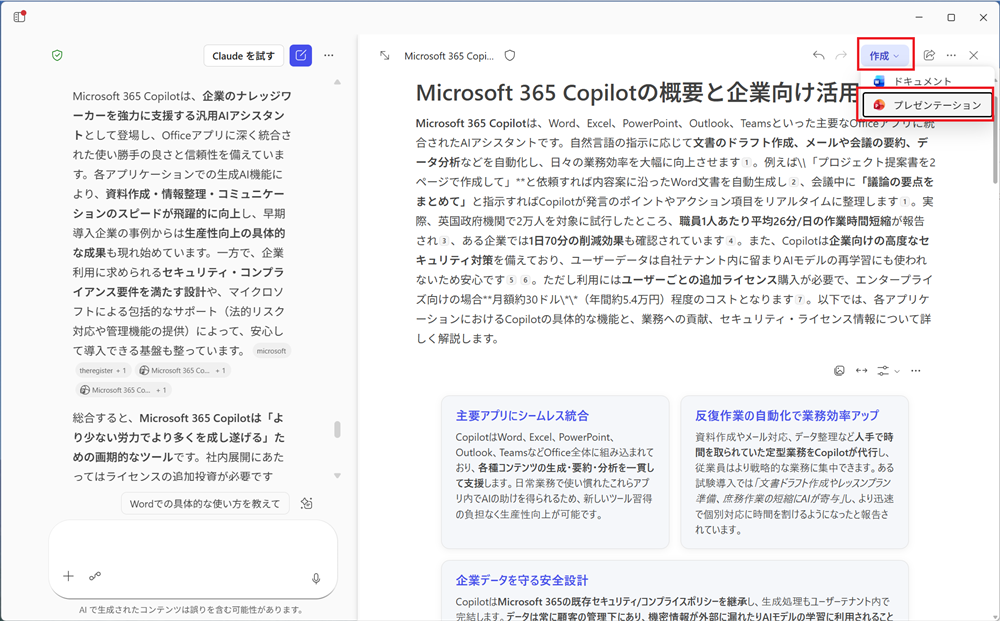This screenshot has height=621, width=1000.
Task: Click the expand arrows icon beside page title
Action: [x=384, y=56]
